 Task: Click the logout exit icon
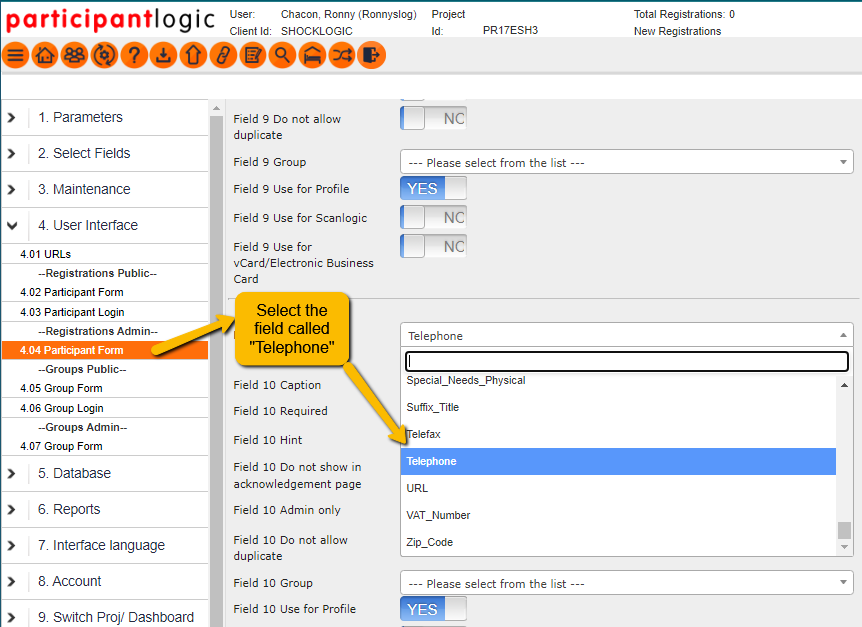pos(371,56)
